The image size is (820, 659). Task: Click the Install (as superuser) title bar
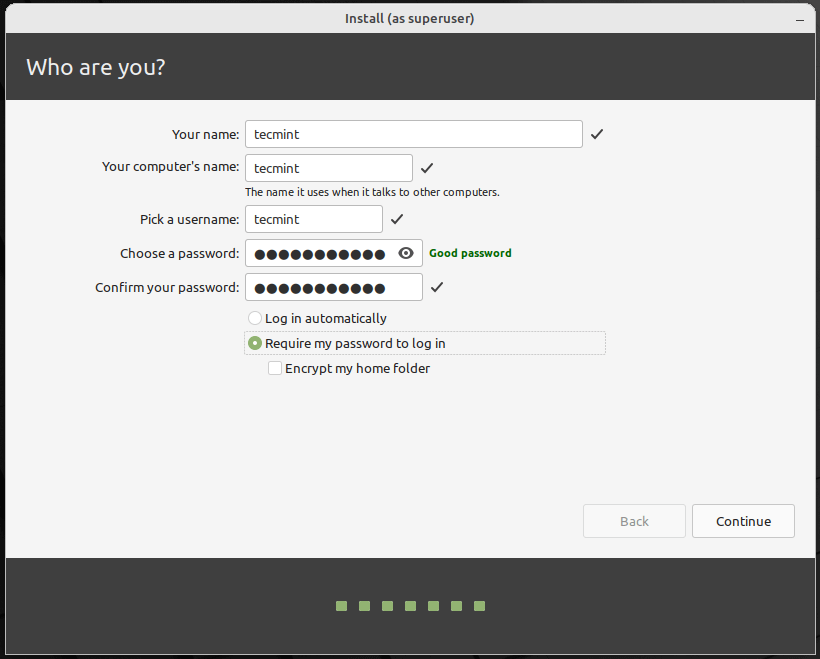point(410,18)
